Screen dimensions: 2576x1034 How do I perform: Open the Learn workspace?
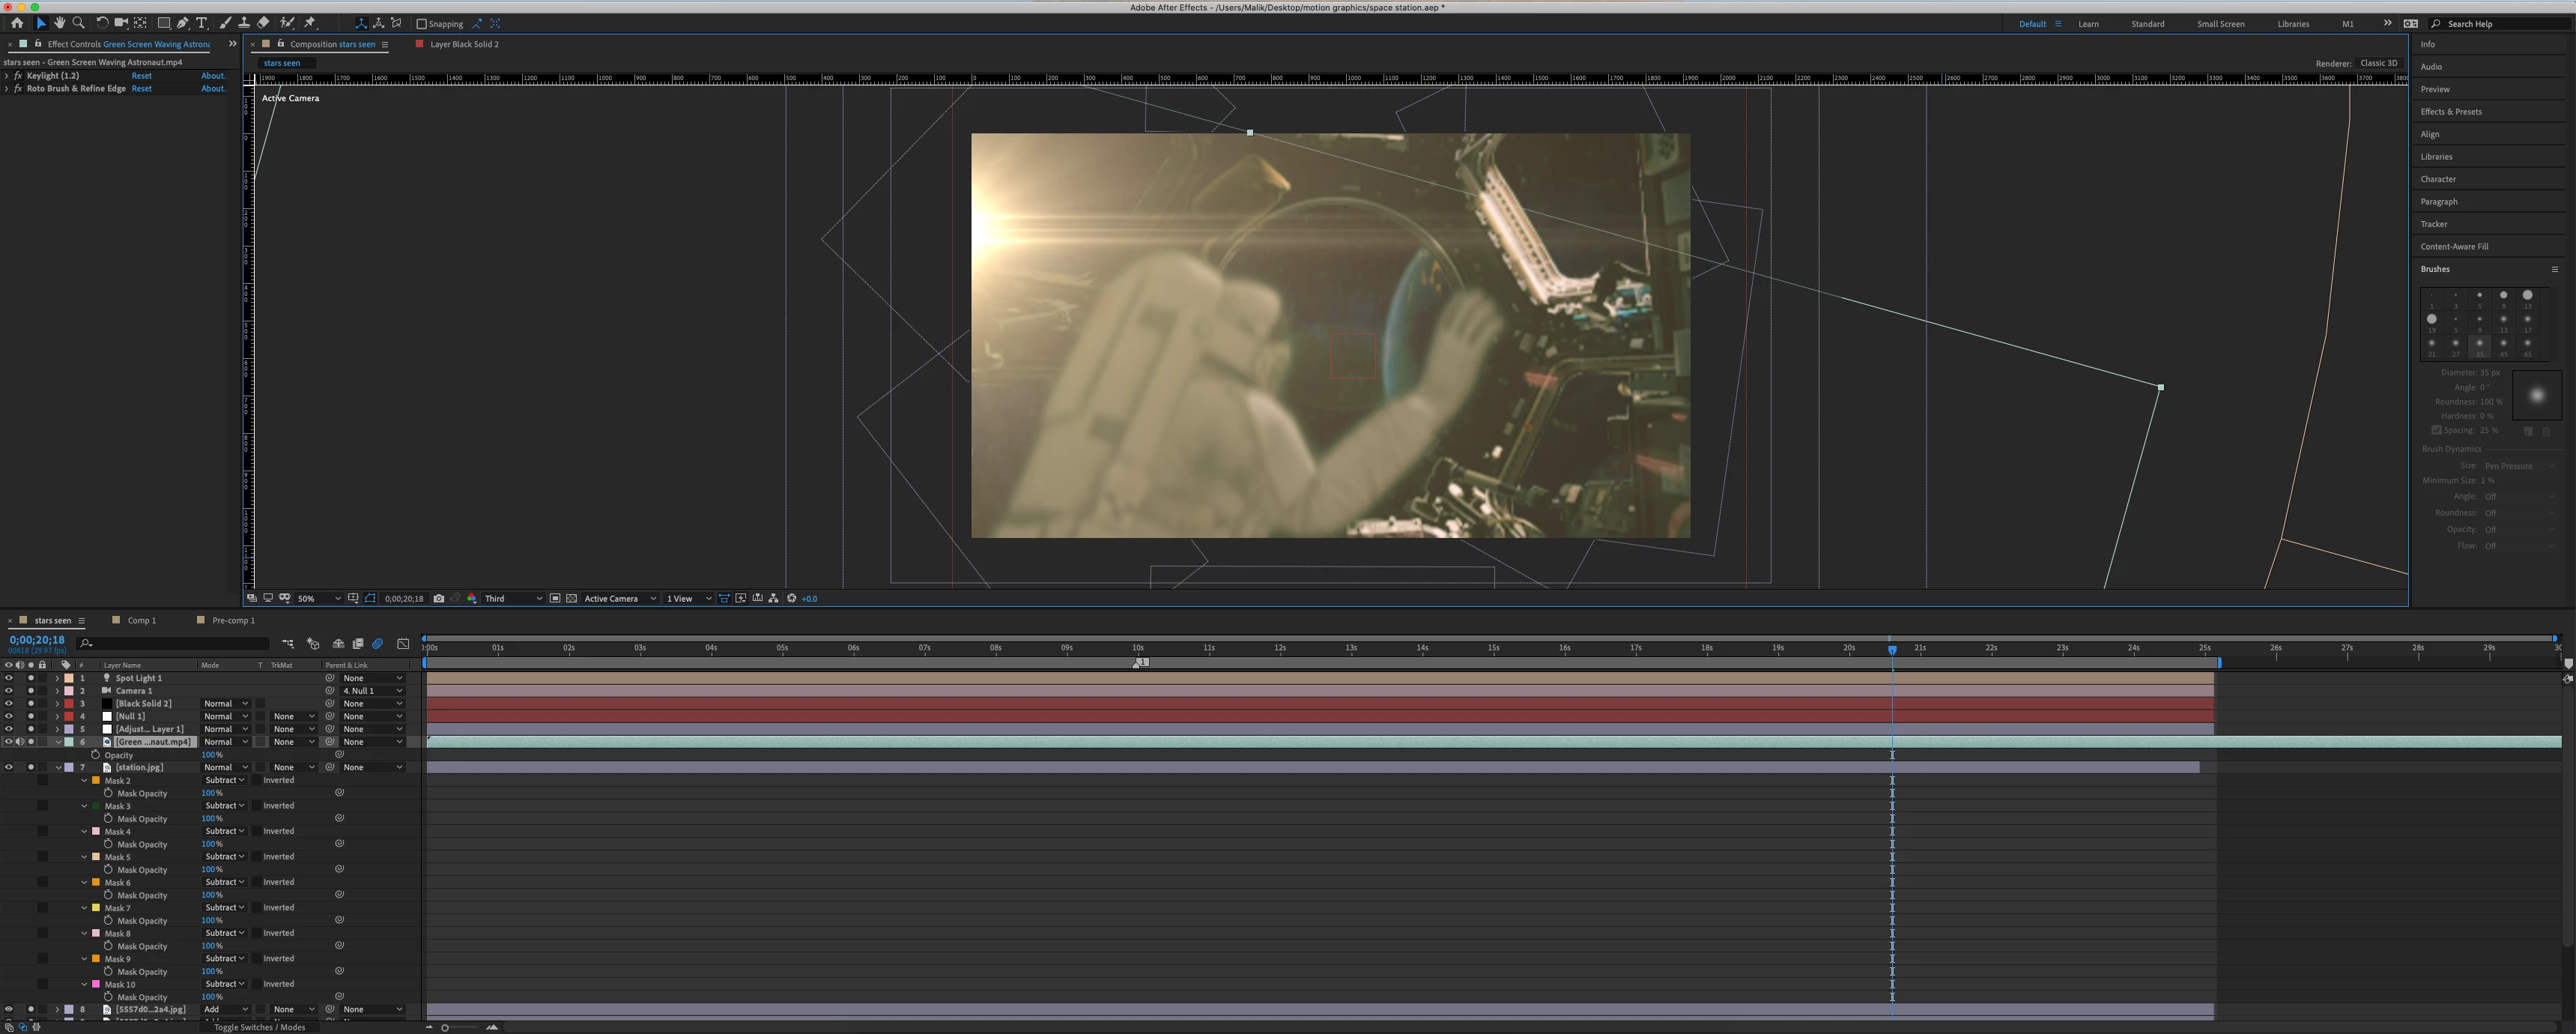click(2088, 24)
